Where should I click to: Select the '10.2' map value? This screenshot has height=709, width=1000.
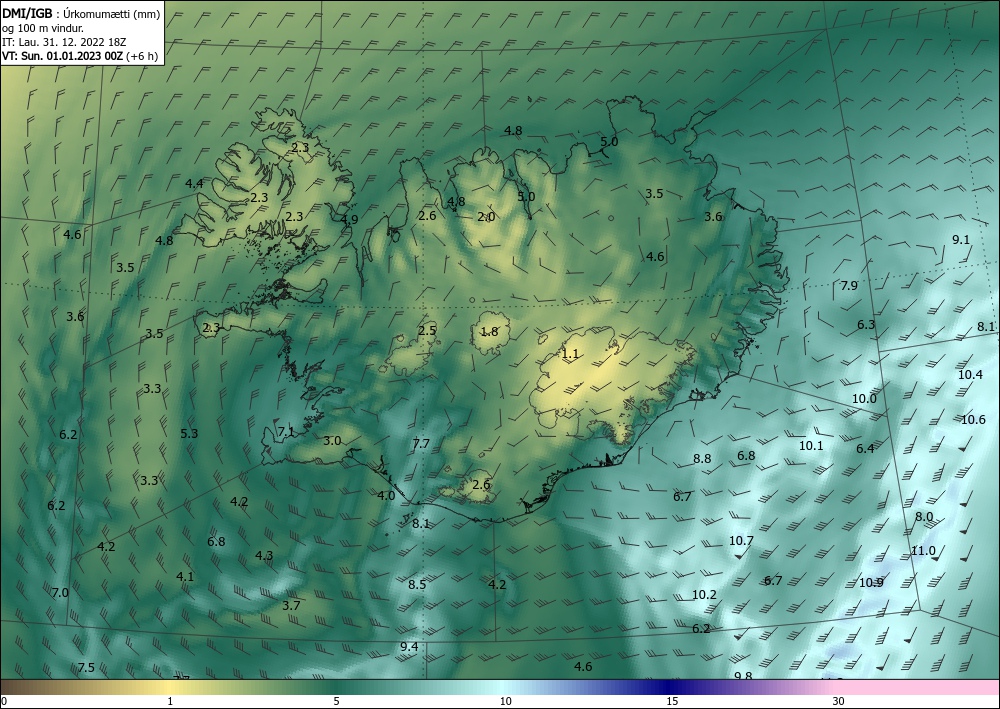point(704,595)
